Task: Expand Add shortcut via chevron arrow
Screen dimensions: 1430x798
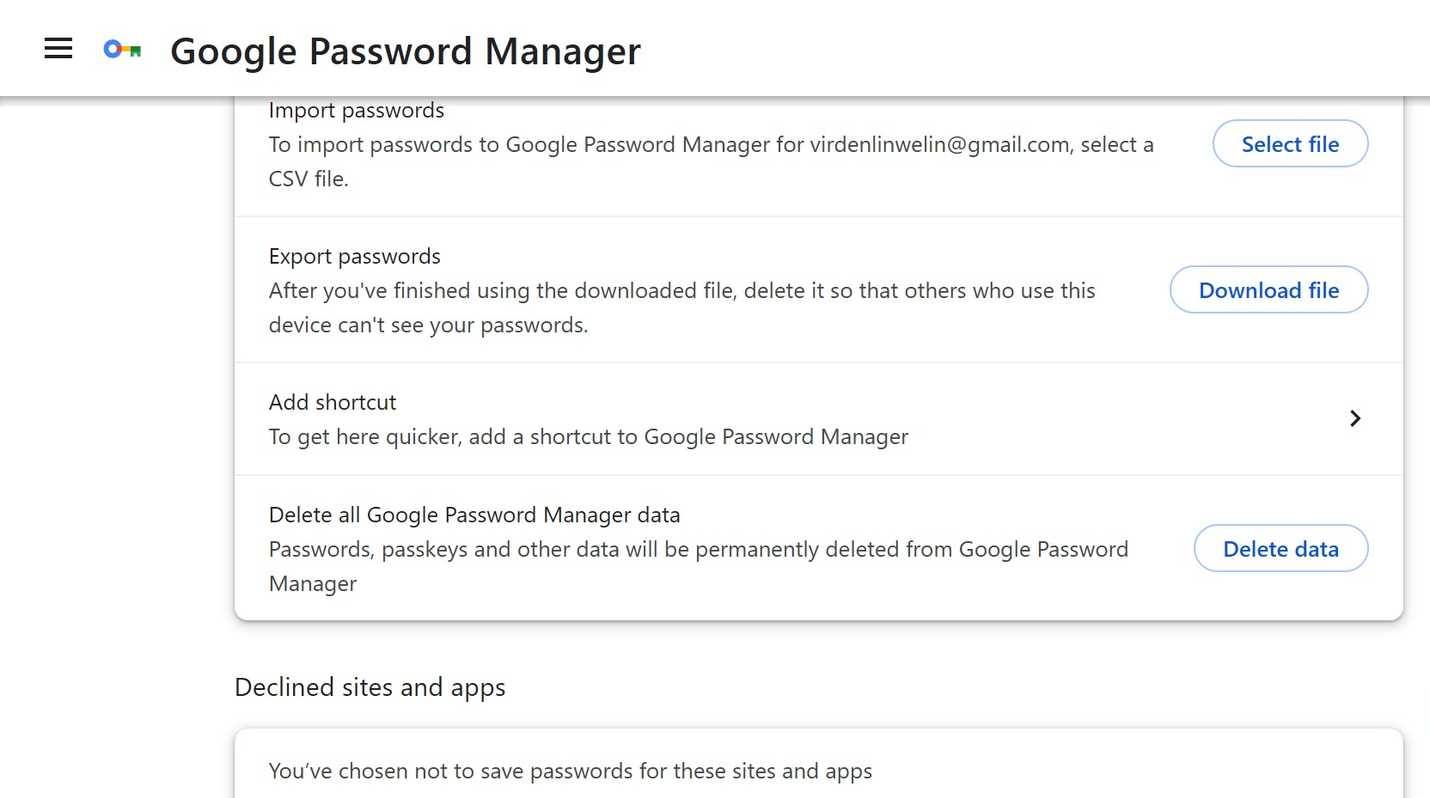Action: point(1355,418)
